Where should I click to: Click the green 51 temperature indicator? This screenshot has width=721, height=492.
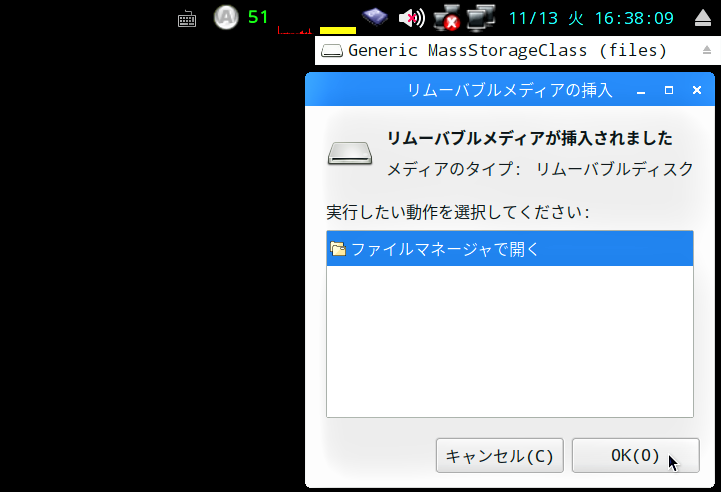click(x=258, y=17)
